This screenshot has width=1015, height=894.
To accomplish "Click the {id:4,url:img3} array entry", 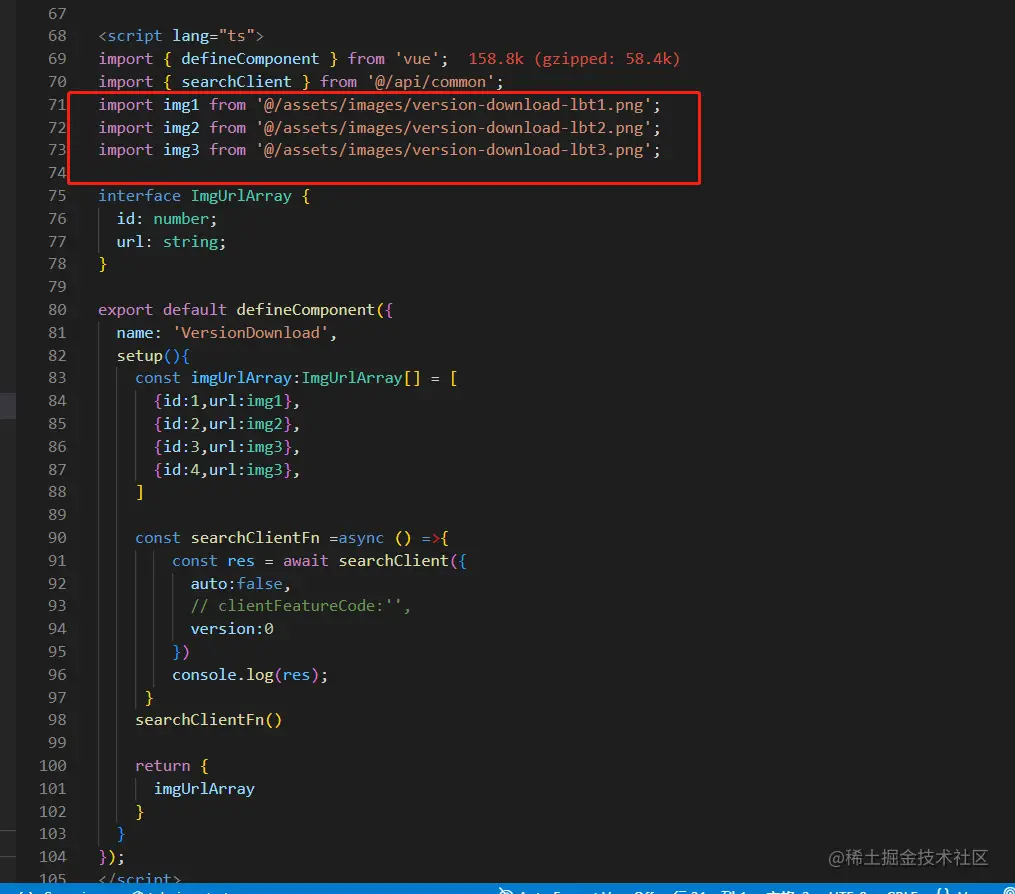I will click(223, 469).
